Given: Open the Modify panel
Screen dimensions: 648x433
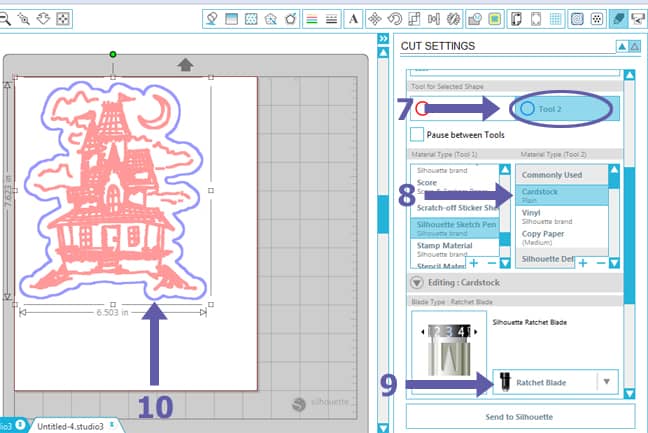Looking at the screenshot, I should coord(475,19).
